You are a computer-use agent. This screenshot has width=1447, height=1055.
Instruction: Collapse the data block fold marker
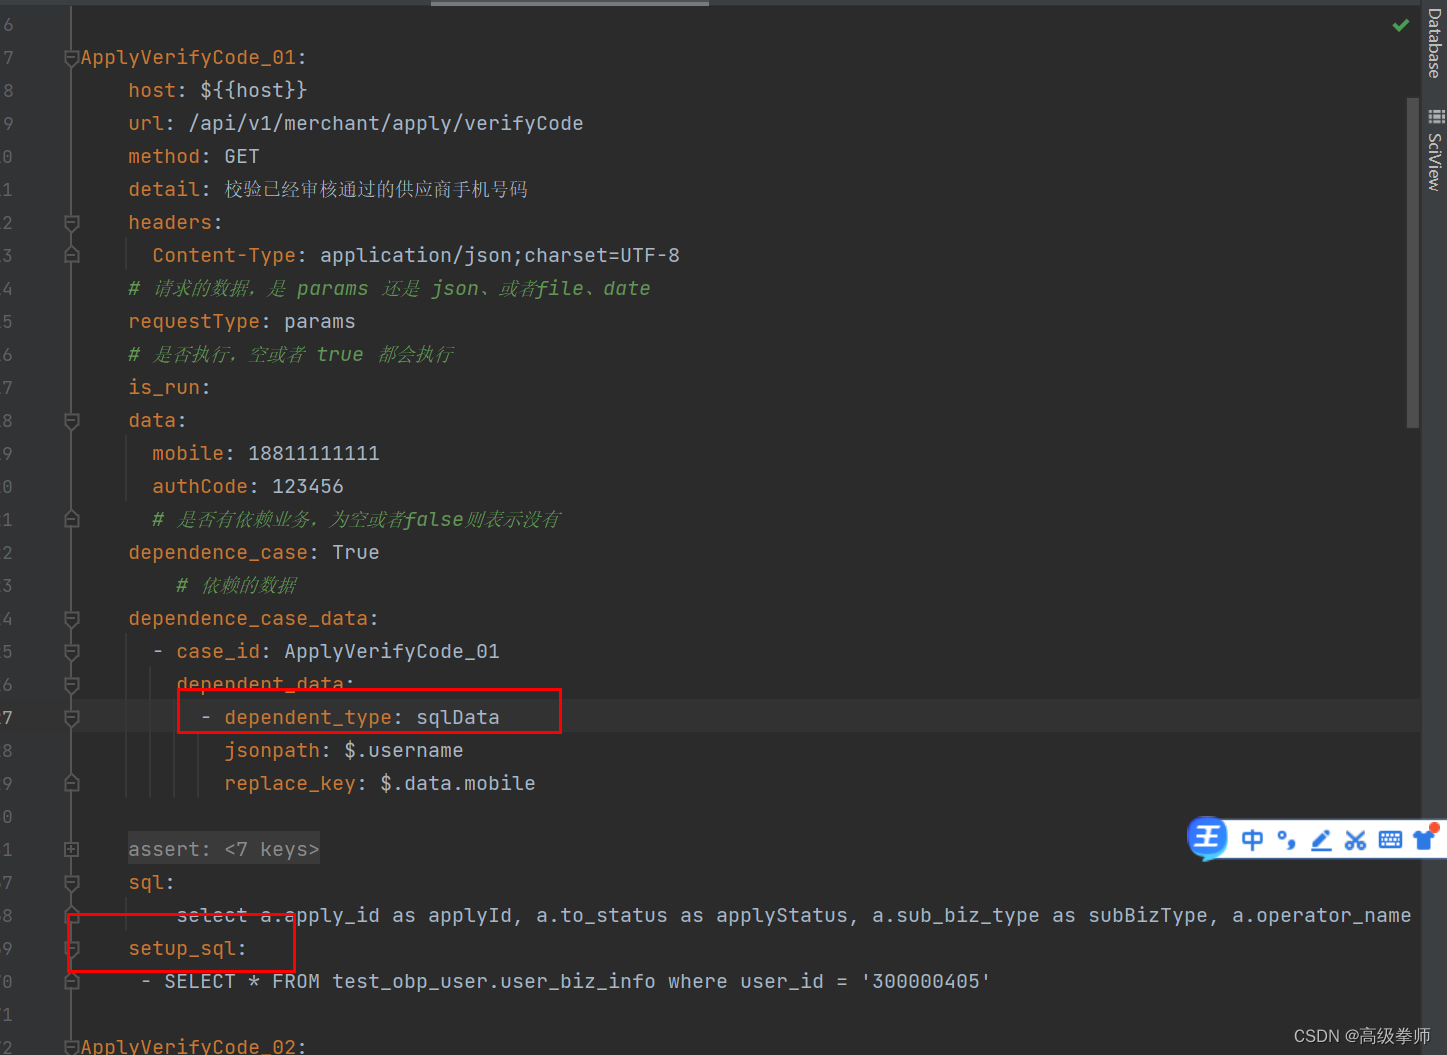(71, 420)
